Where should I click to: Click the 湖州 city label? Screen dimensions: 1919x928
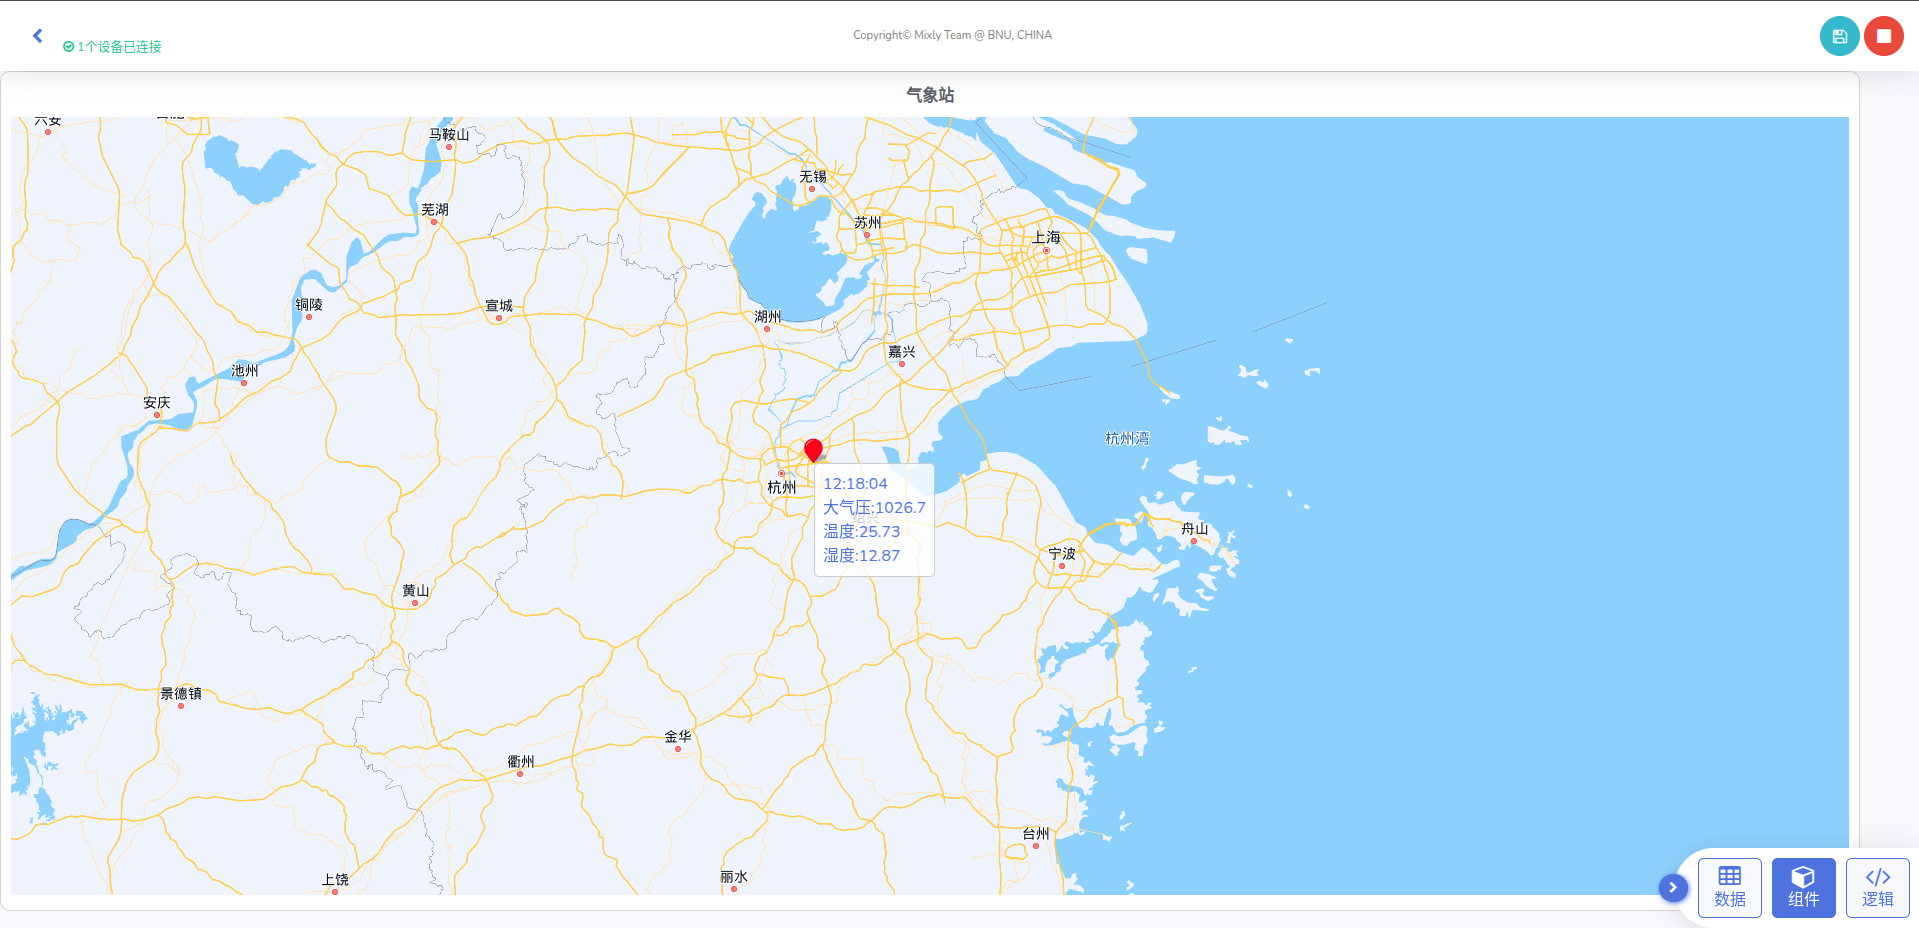point(767,316)
